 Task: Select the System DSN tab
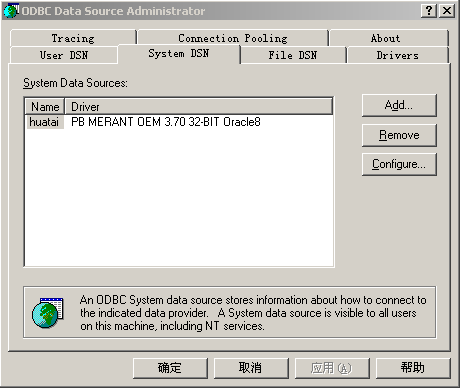[x=179, y=53]
